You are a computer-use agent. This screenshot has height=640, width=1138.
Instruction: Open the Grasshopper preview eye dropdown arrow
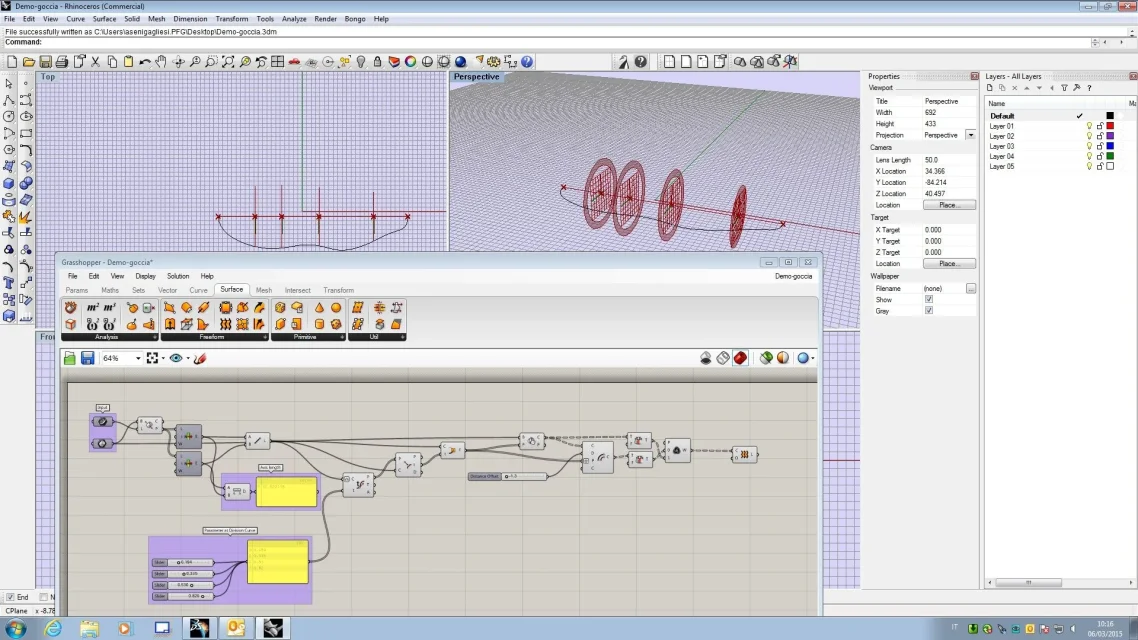coord(188,358)
